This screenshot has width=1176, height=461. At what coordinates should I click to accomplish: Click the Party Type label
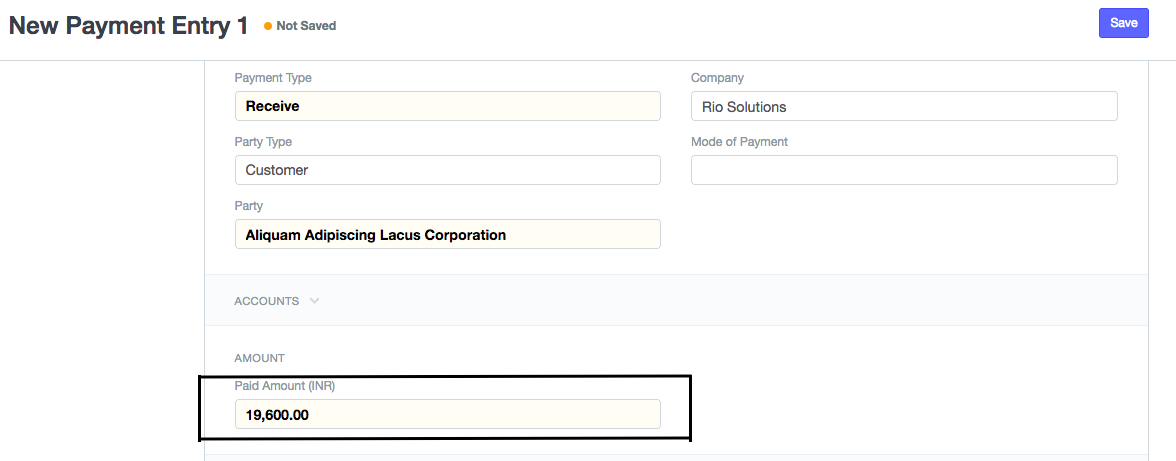263,142
